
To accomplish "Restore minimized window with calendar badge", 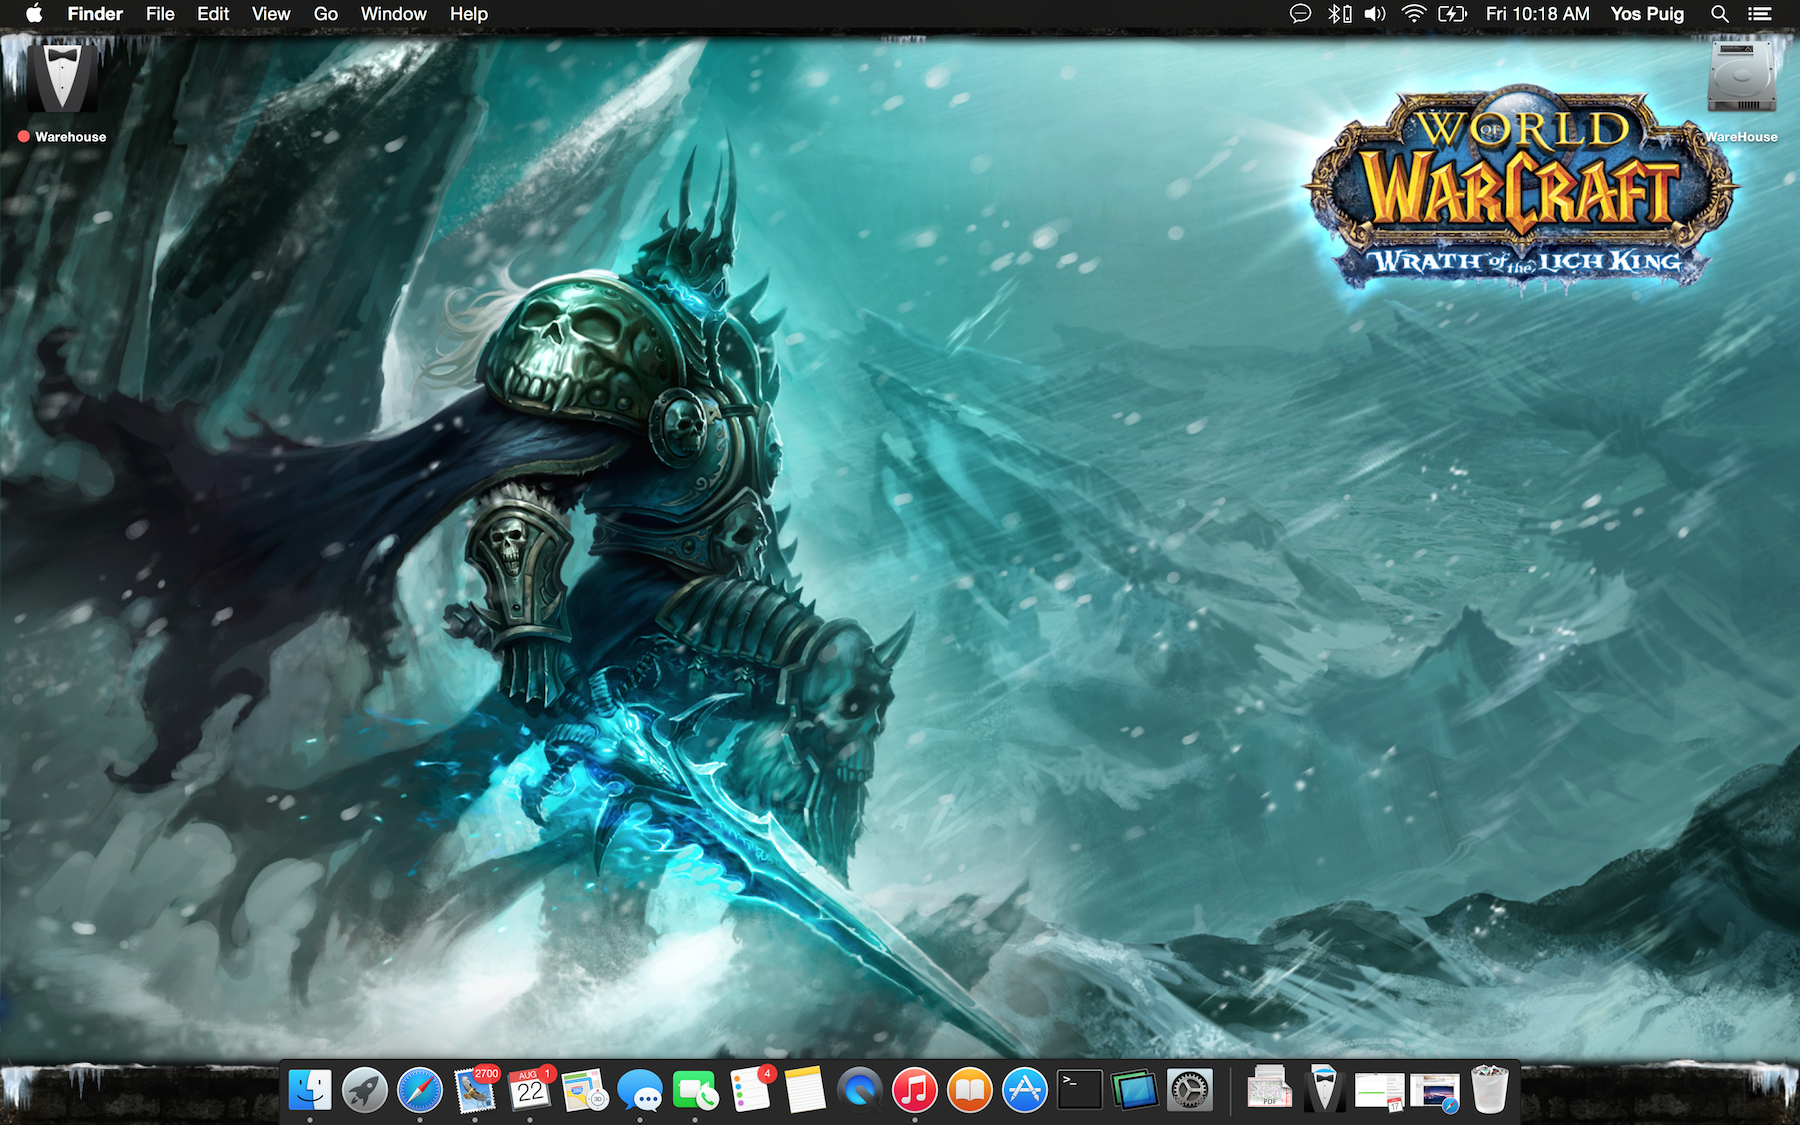I will [1380, 1091].
